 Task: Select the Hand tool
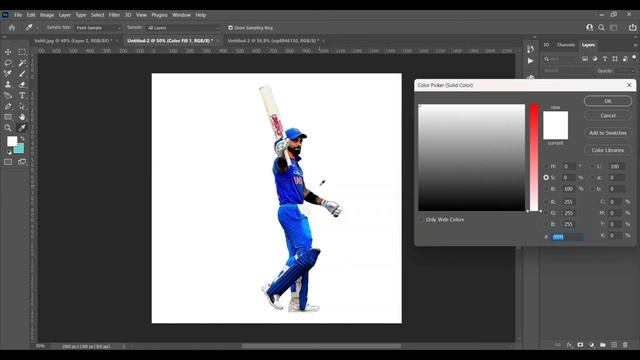[x=22, y=117]
